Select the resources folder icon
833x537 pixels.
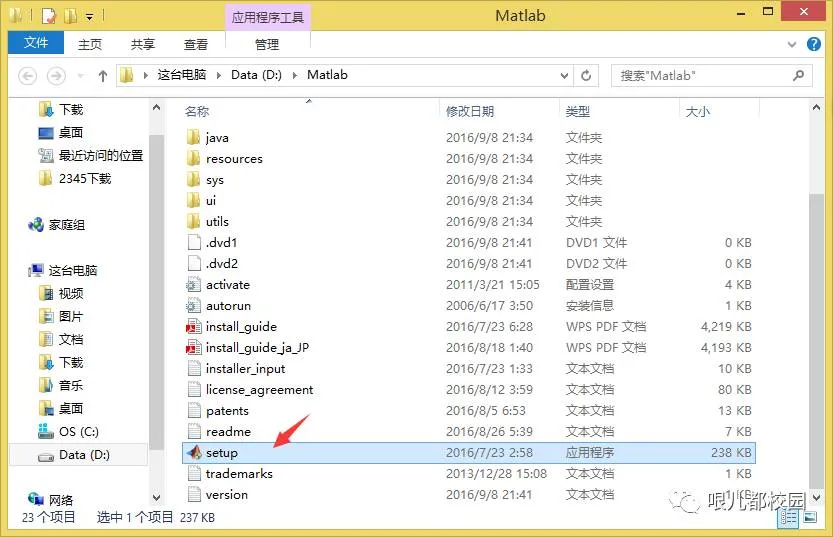pos(194,158)
